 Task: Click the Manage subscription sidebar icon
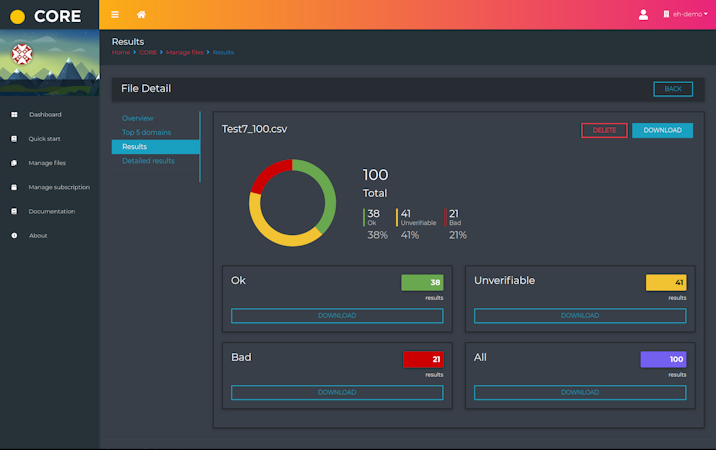coord(14,187)
